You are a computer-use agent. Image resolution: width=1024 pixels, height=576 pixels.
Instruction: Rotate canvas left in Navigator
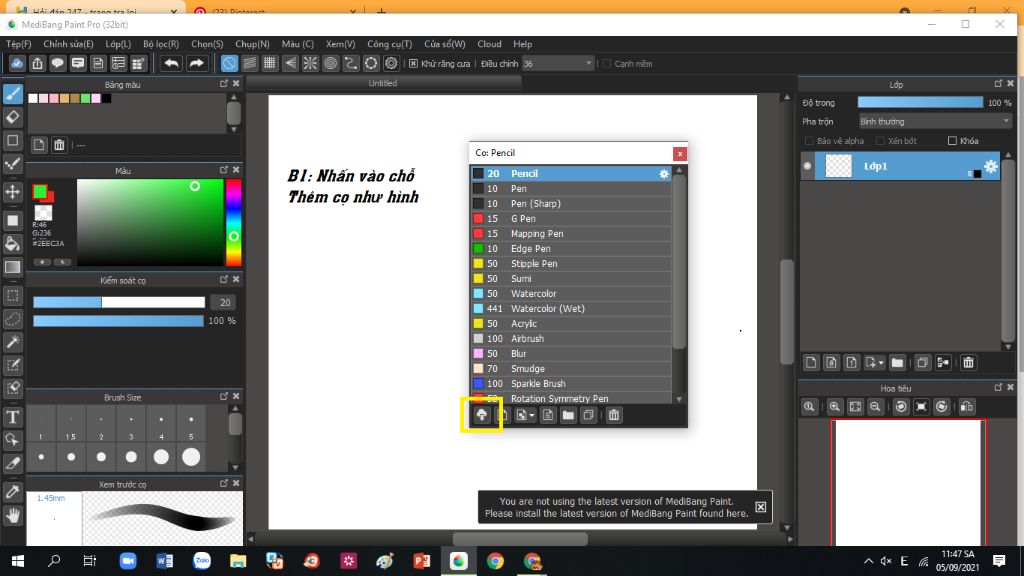click(901, 407)
